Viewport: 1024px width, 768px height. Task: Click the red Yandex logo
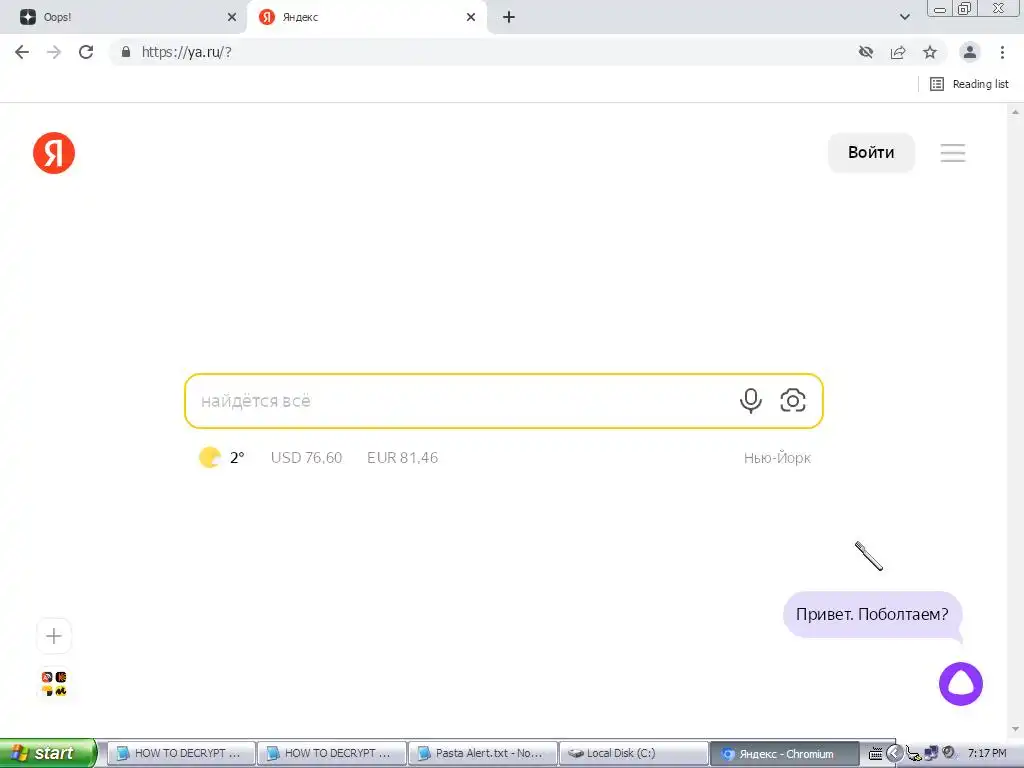tap(54, 153)
